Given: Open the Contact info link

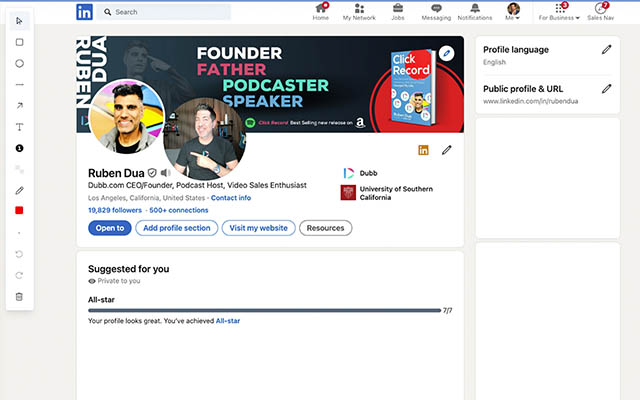Looking at the screenshot, I should (x=231, y=198).
